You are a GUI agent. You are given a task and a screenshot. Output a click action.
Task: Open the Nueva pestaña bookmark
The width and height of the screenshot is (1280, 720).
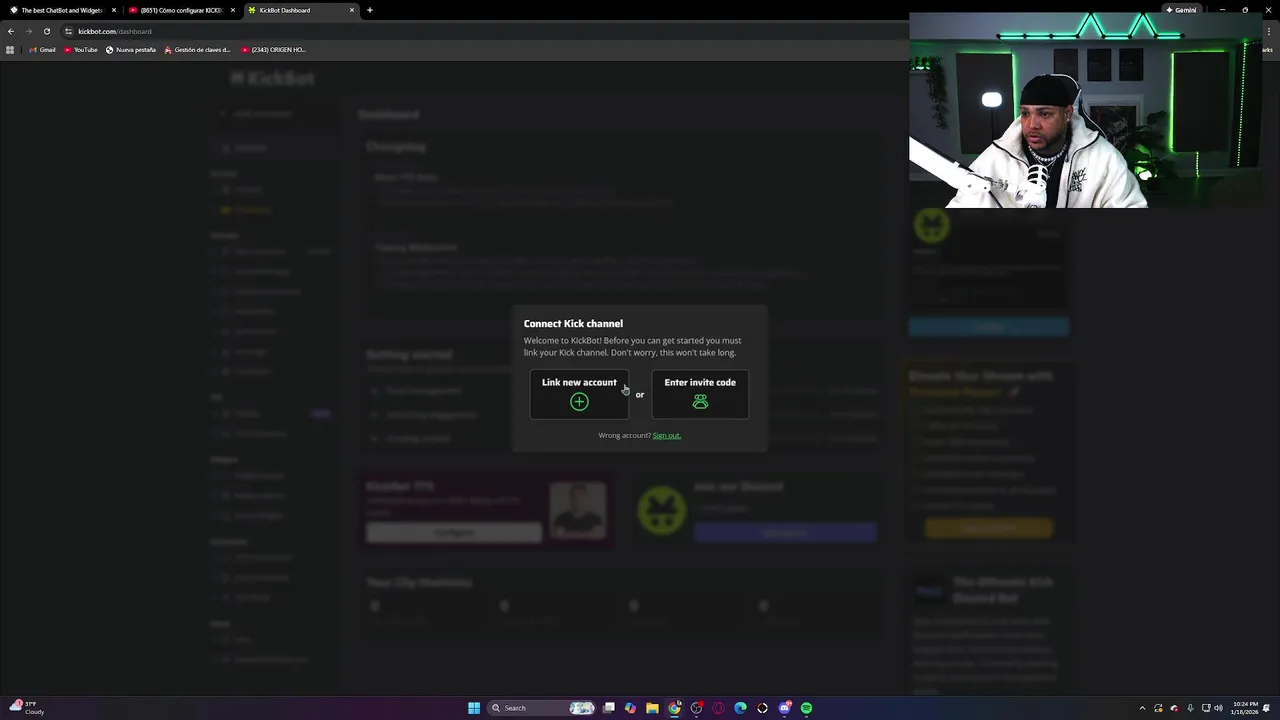click(x=131, y=49)
